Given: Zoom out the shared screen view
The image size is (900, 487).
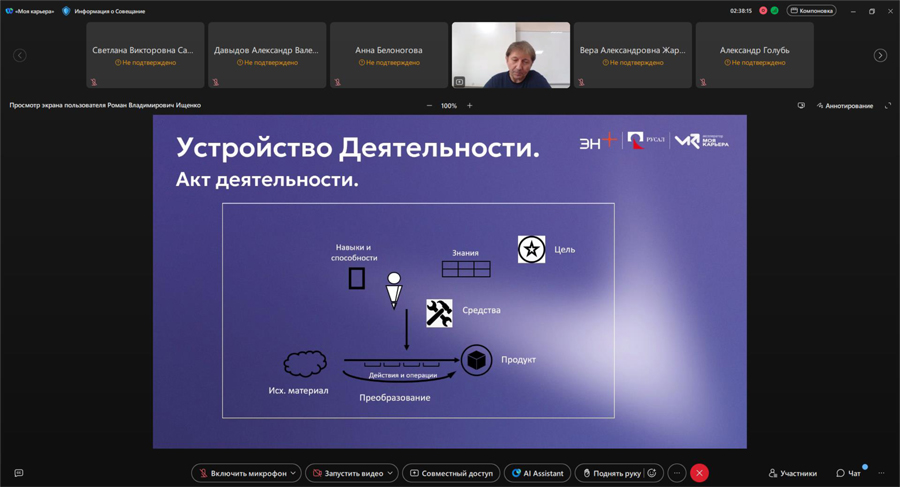Looking at the screenshot, I should pos(429,105).
